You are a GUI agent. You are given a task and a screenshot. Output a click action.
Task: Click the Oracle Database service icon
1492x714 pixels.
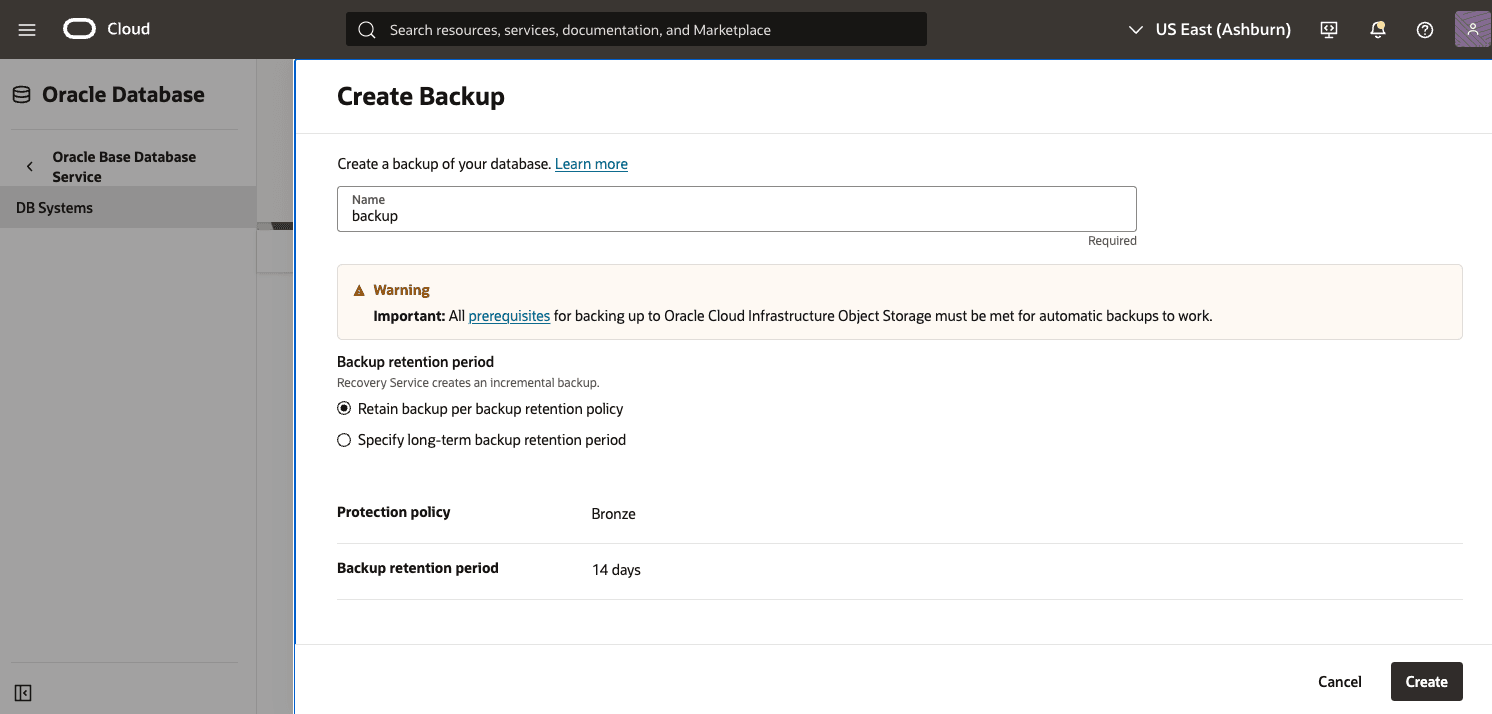point(21,93)
